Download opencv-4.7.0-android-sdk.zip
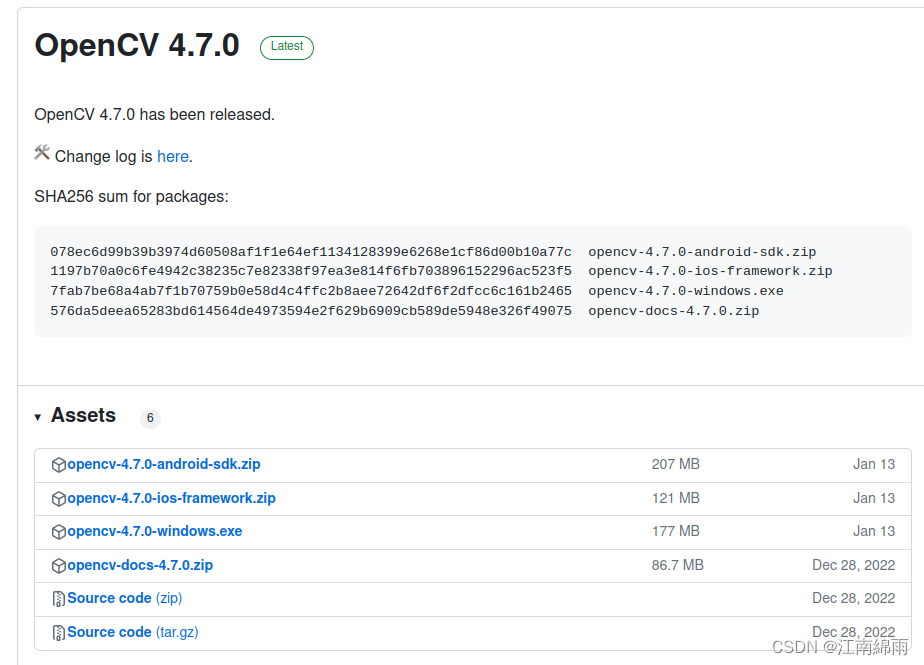924x665 pixels. 164,465
